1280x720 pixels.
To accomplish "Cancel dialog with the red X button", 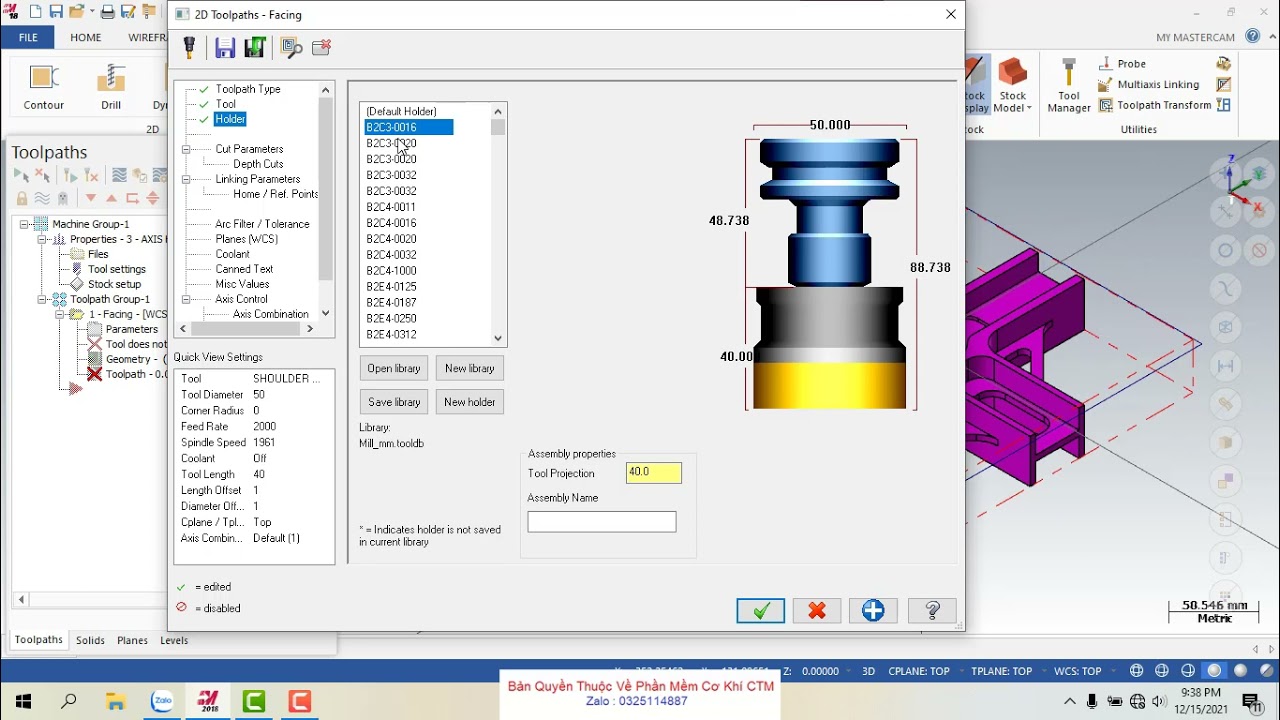I will [x=817, y=610].
